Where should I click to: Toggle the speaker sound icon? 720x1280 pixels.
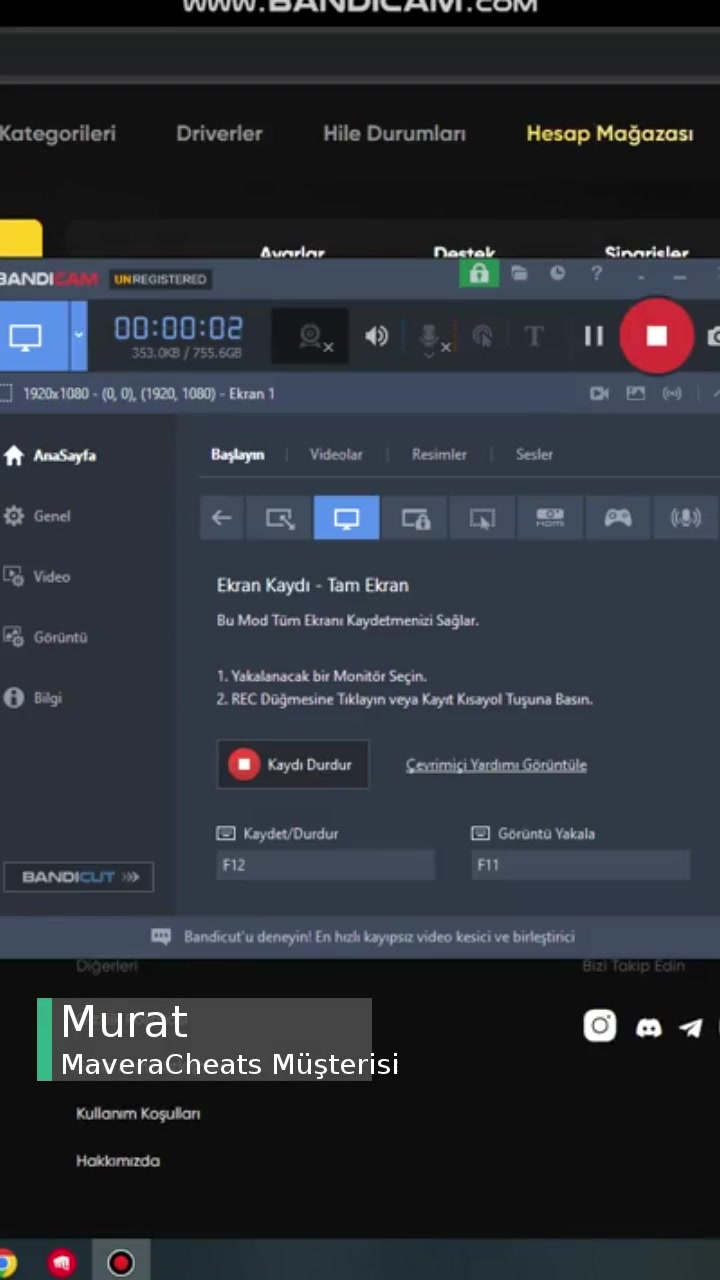click(x=377, y=337)
